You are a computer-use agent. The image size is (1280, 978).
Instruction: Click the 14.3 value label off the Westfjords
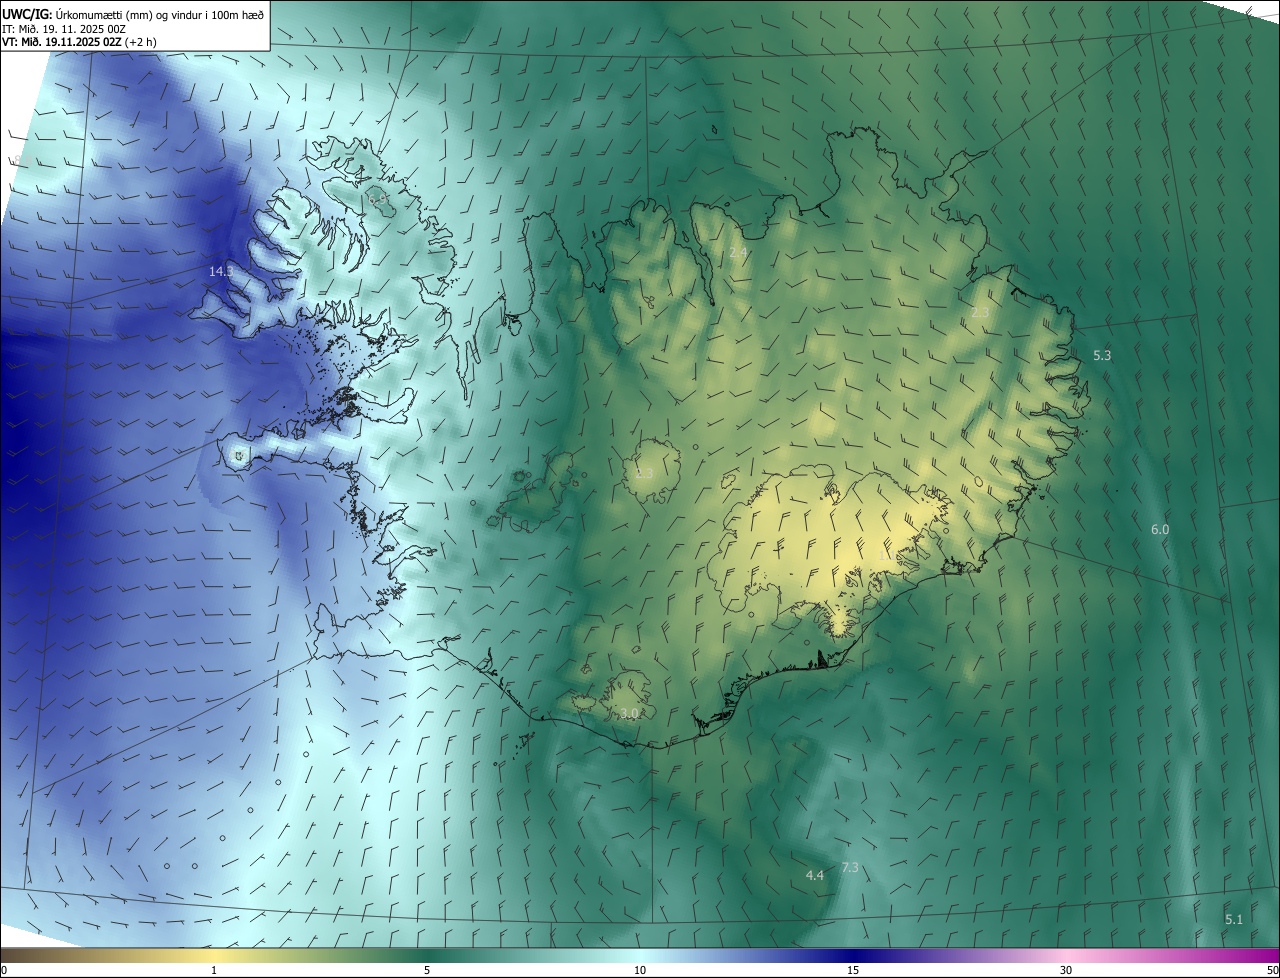[221, 271]
